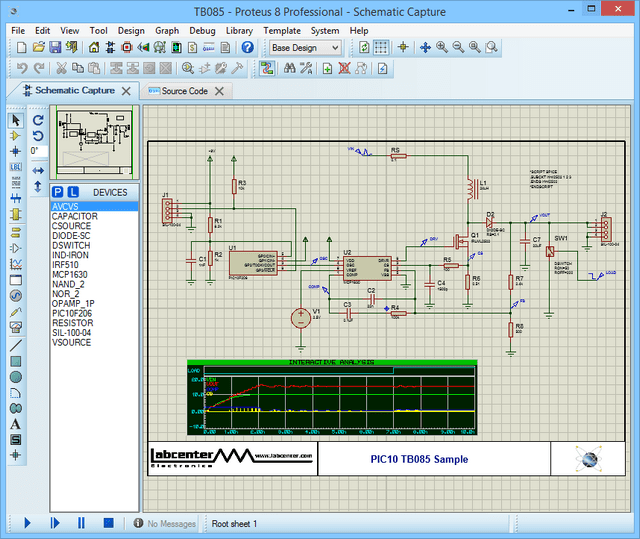
Task: Open the Design menu
Action: click(x=131, y=31)
